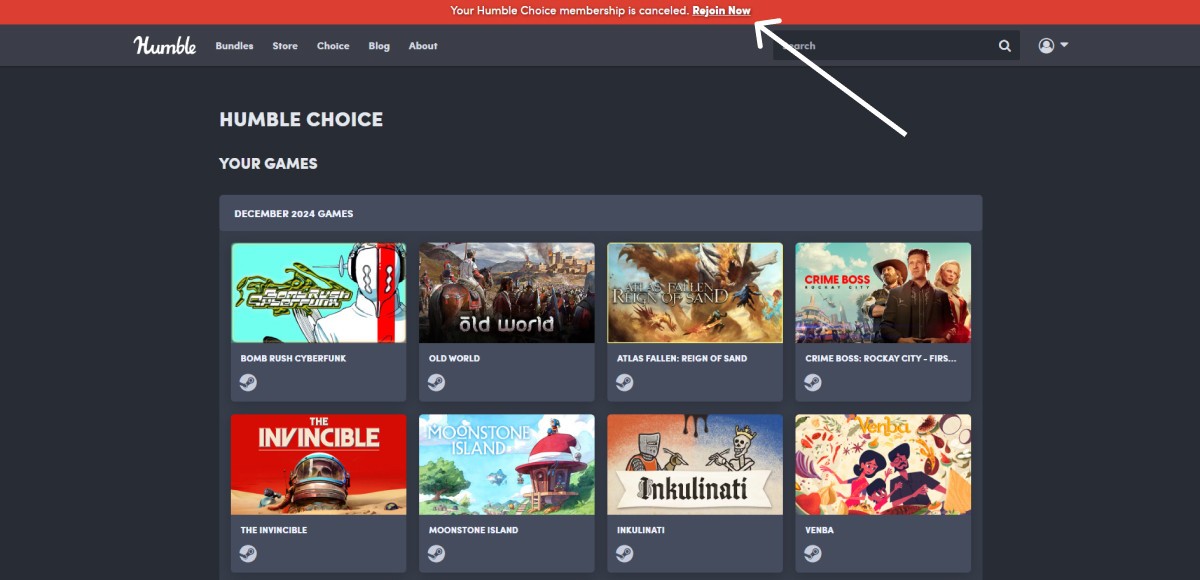Open the Blog link in navigation
The image size is (1200, 580).
point(379,46)
